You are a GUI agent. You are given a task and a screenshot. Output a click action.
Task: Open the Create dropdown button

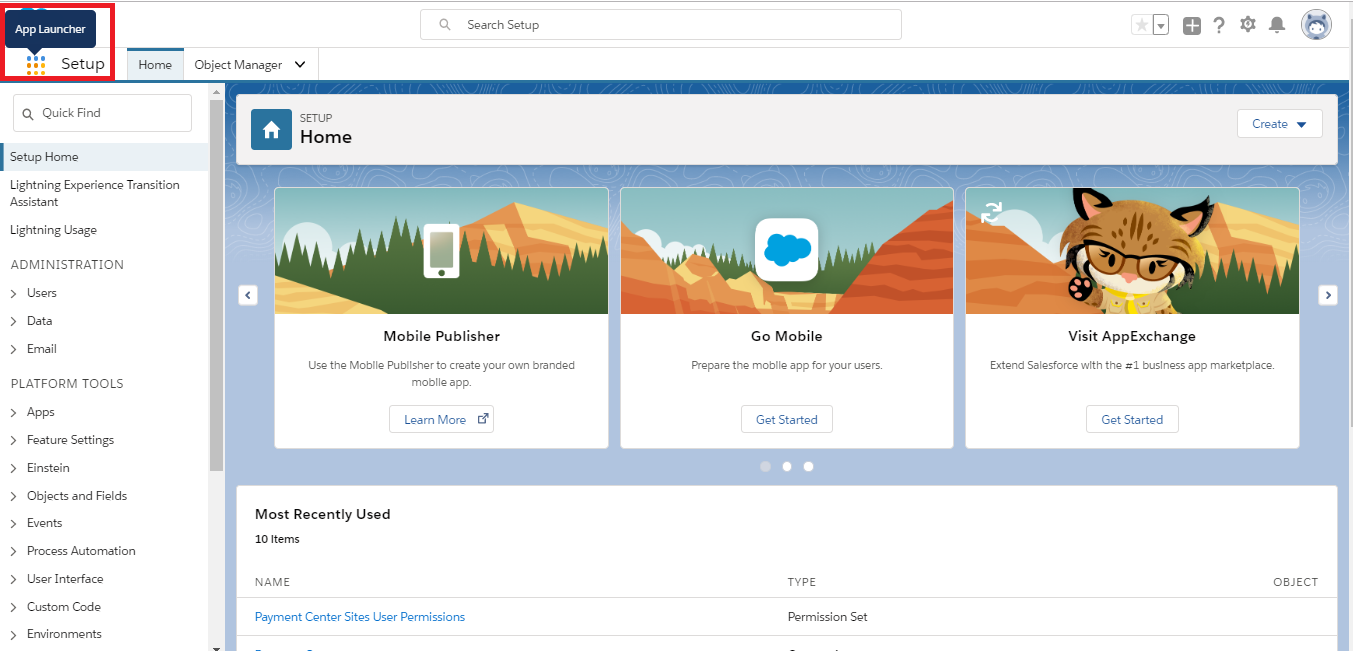click(x=1279, y=124)
